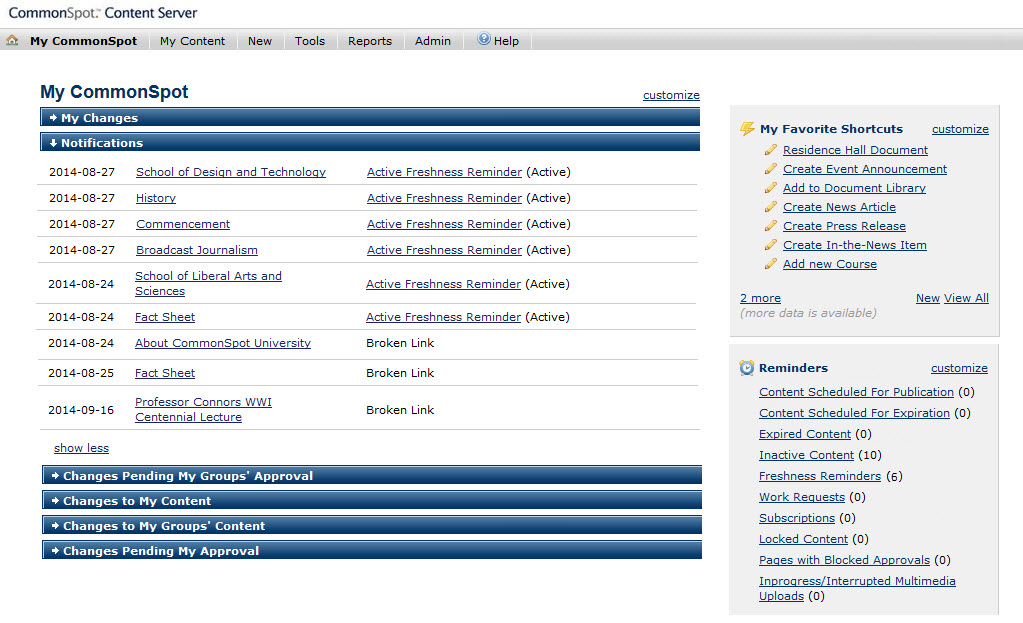Open Add to Document Library shortcut
Screen dimensions: 1023x623
tap(854, 187)
